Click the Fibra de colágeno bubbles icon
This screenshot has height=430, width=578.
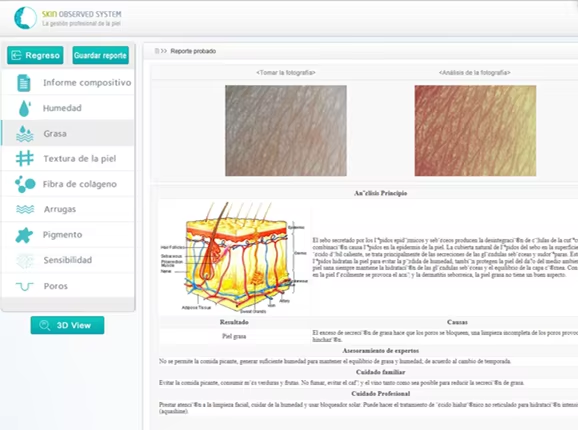[25, 184]
